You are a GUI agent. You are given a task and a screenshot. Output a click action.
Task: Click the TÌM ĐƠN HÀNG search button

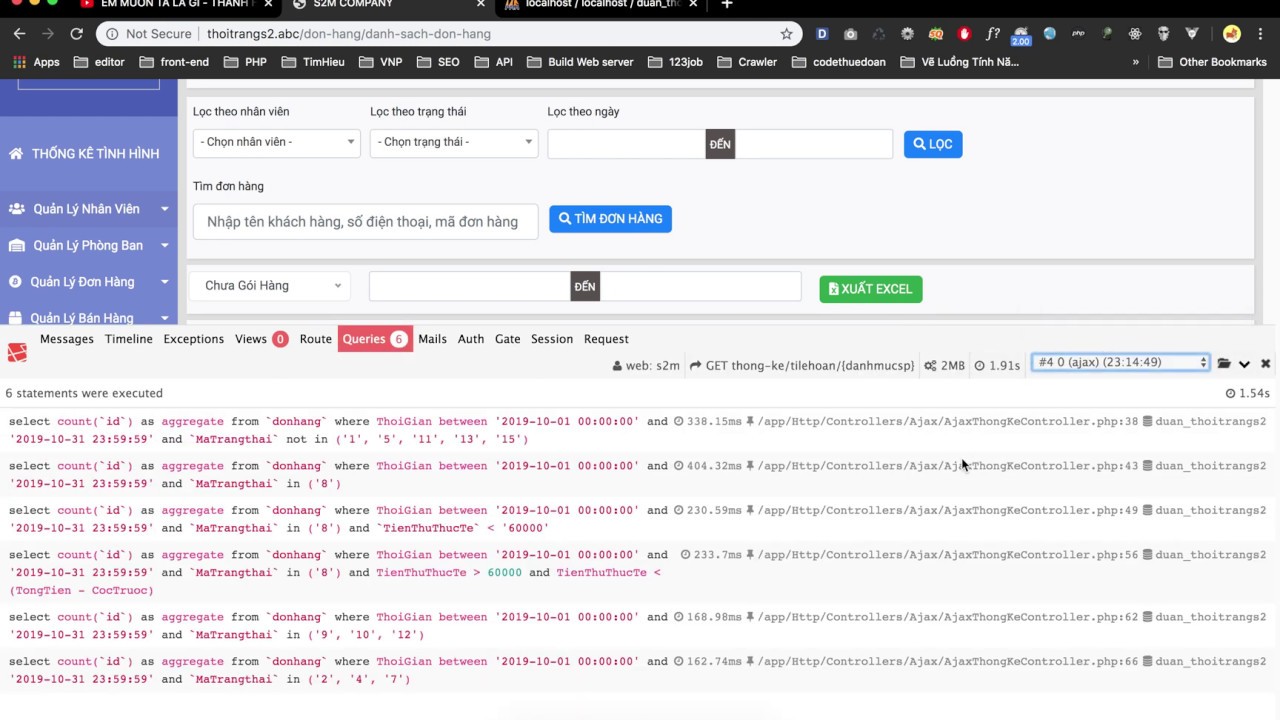[610, 219]
